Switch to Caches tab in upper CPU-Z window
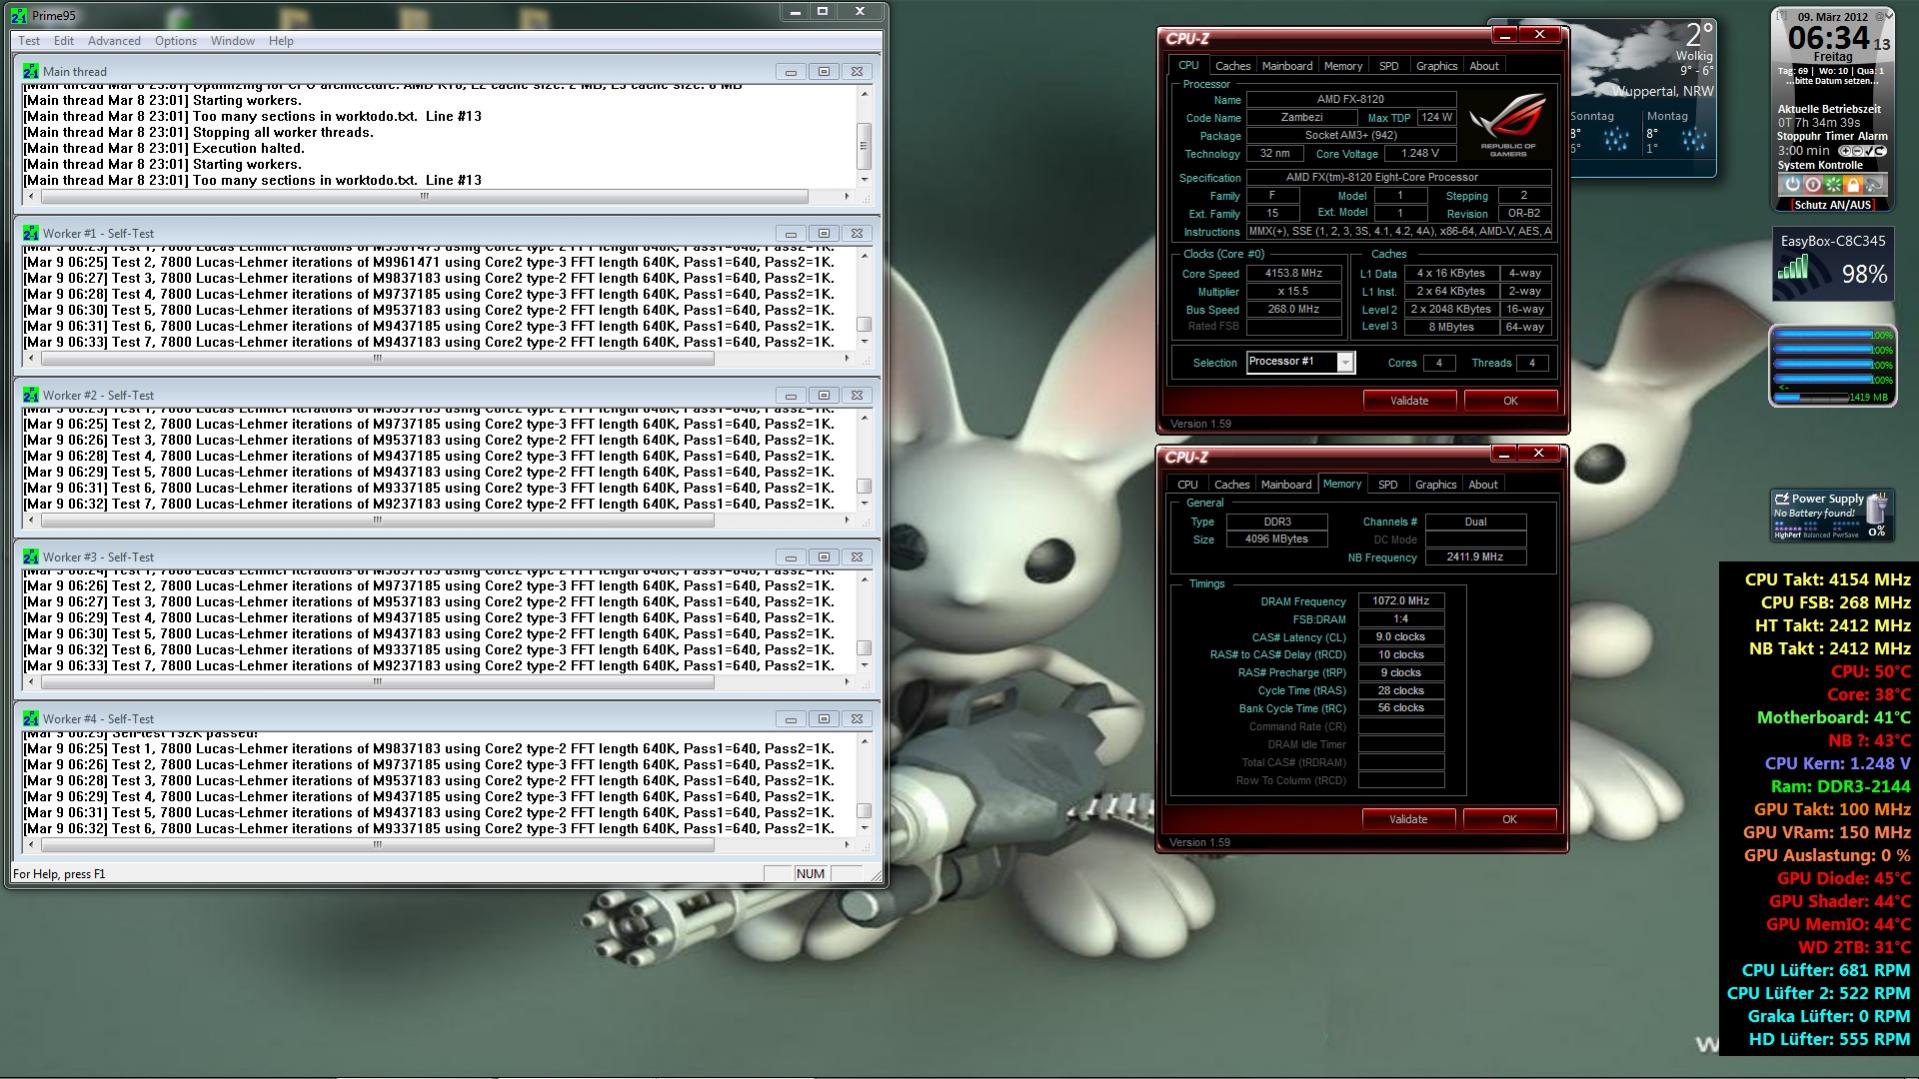 [x=1233, y=66]
